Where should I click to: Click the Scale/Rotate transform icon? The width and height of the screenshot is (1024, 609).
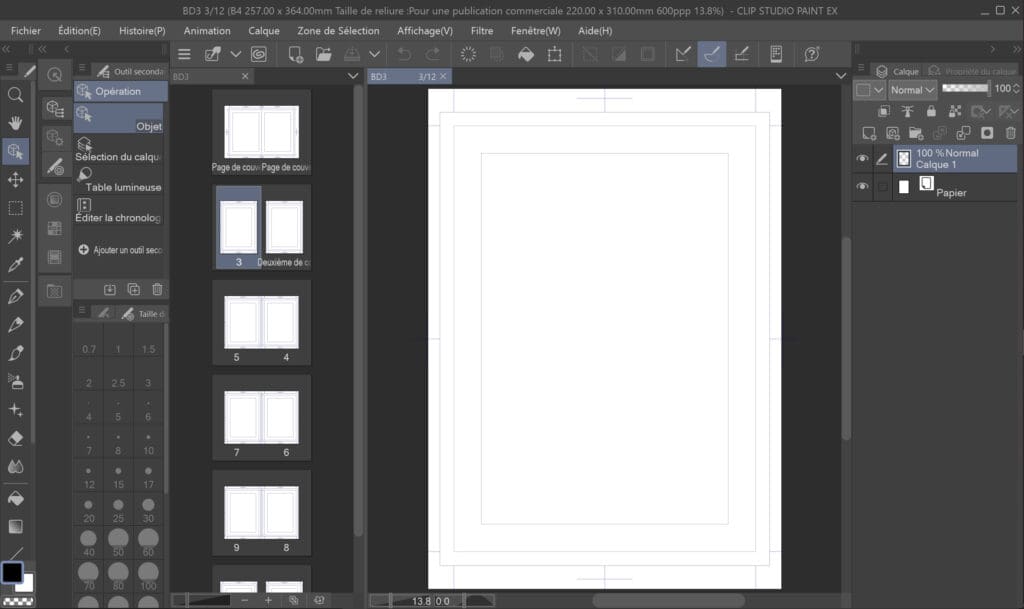[x=554, y=54]
